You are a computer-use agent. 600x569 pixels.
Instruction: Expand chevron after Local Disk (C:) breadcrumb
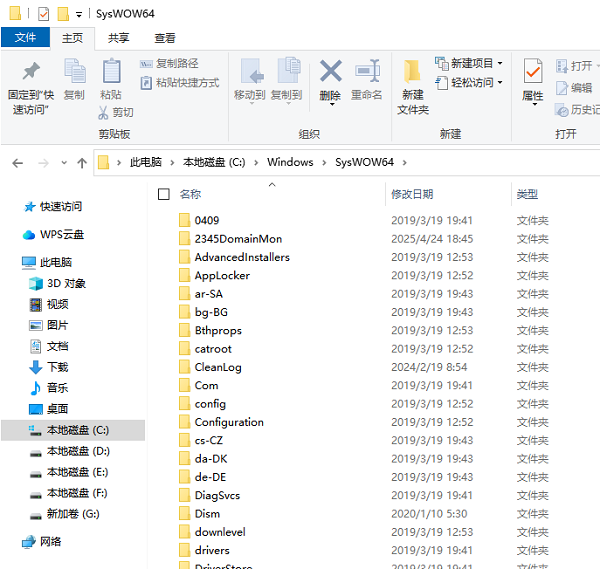tap(256, 163)
